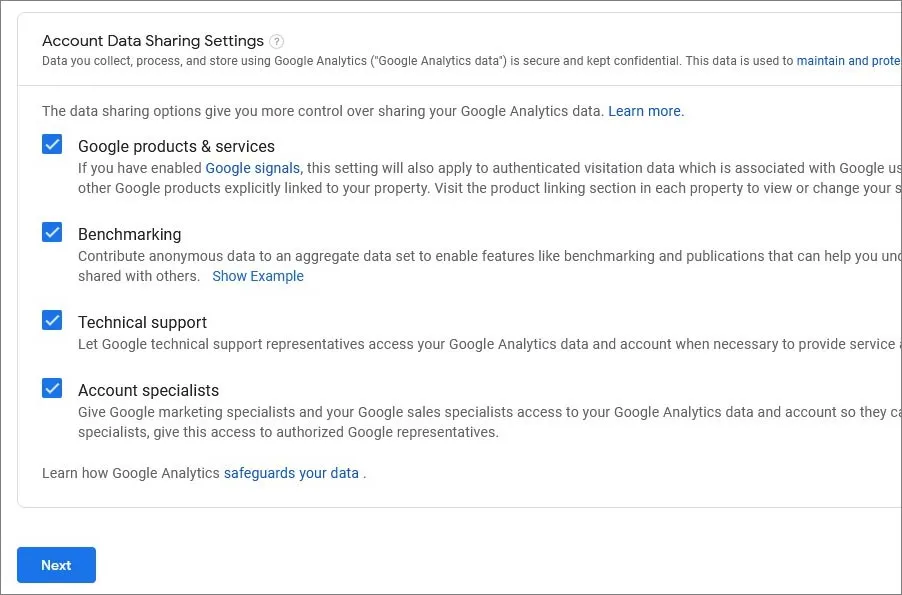Click the blue checkmark icon for Benchmarking

51,232
